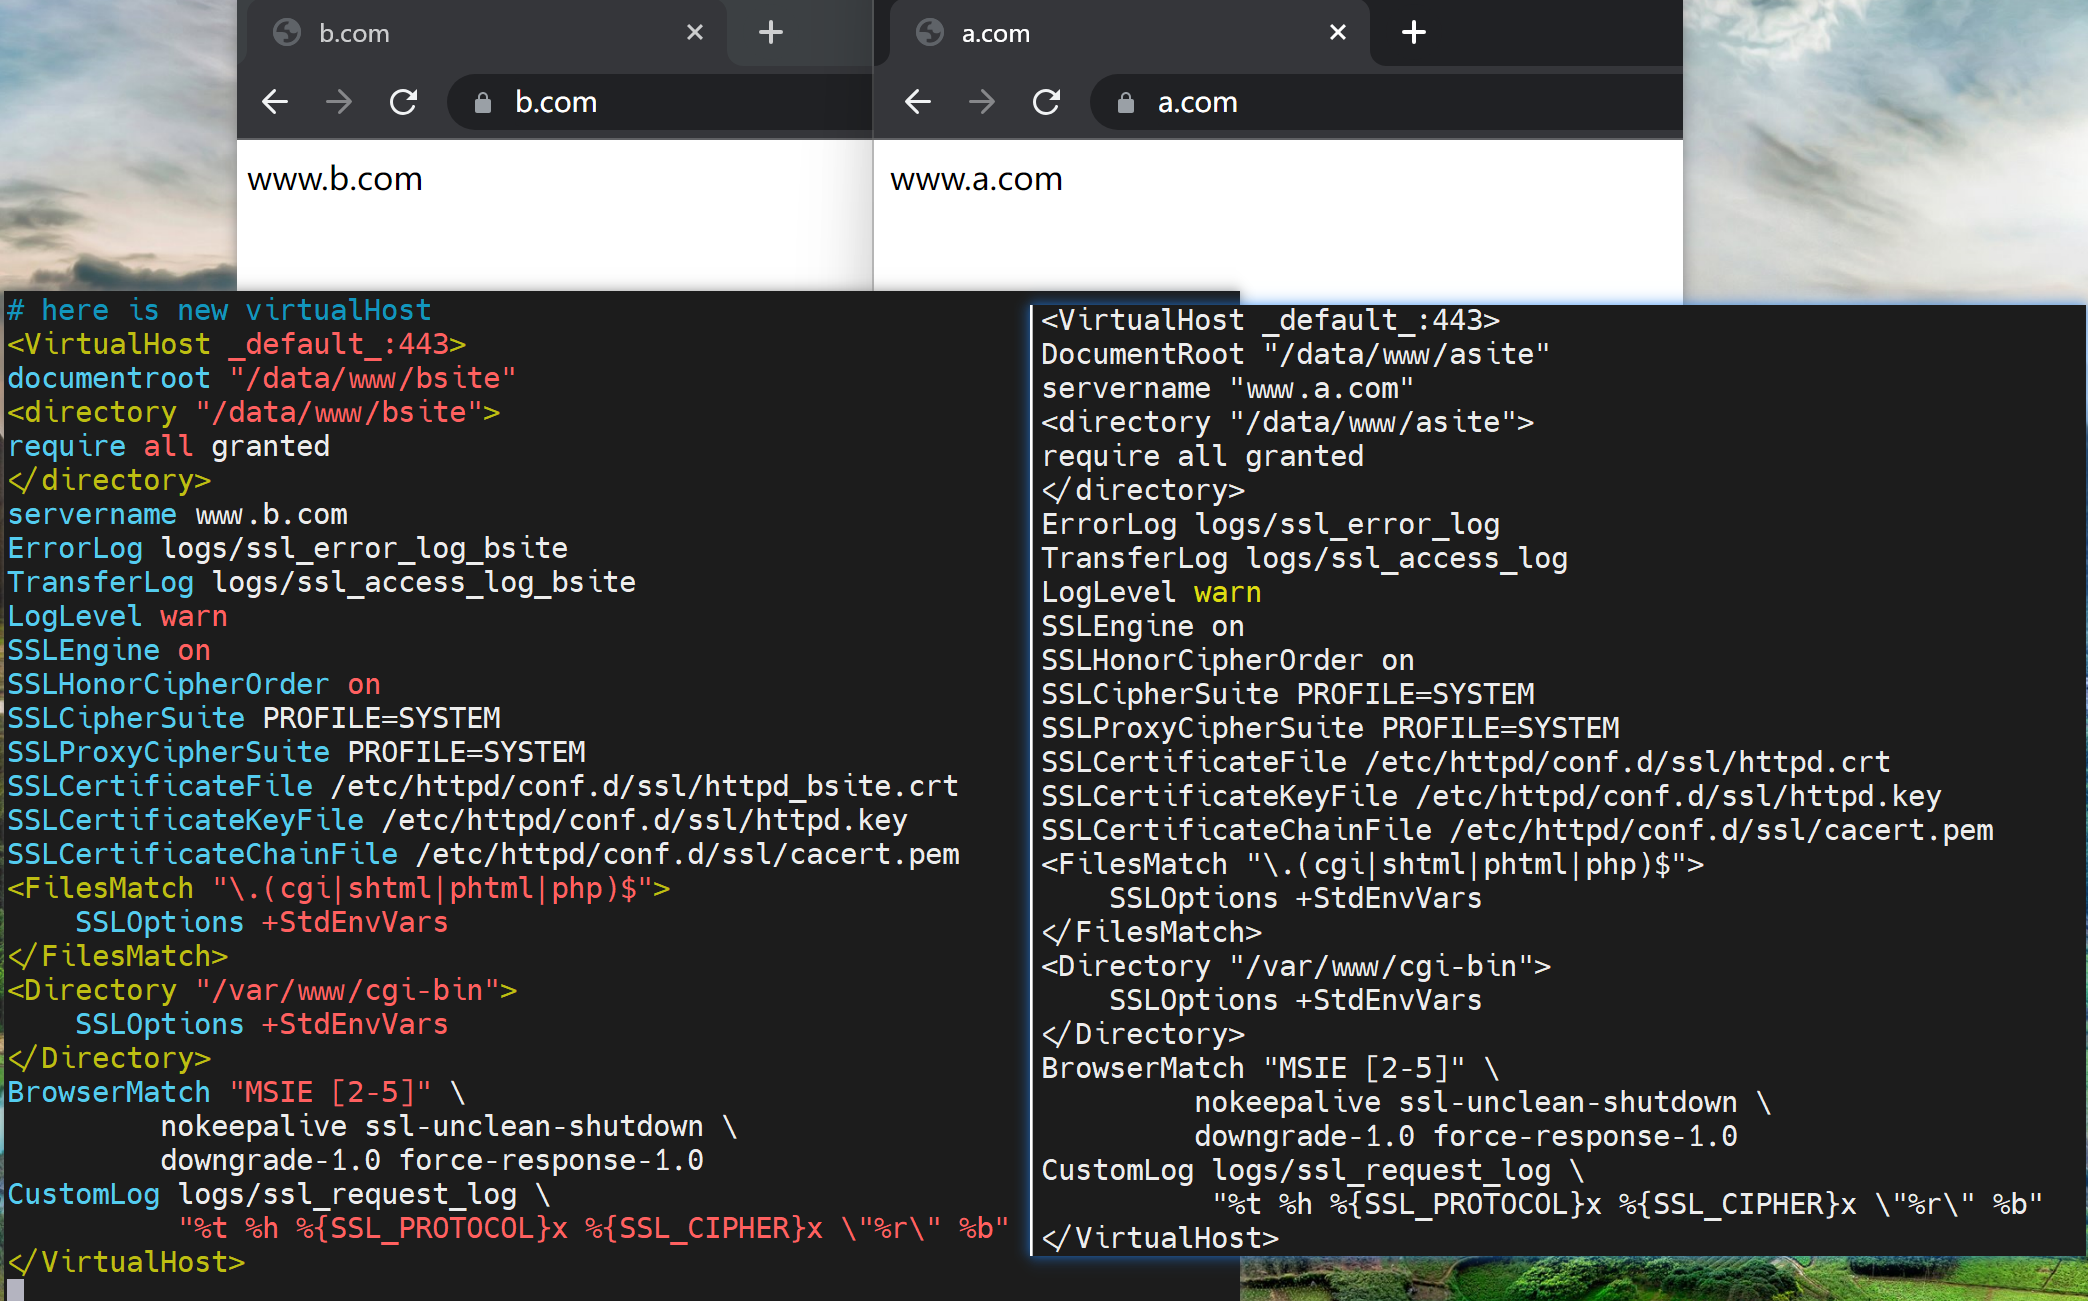The height and width of the screenshot is (1301, 2088).
Task: Click www.a.com page text
Action: [x=976, y=179]
